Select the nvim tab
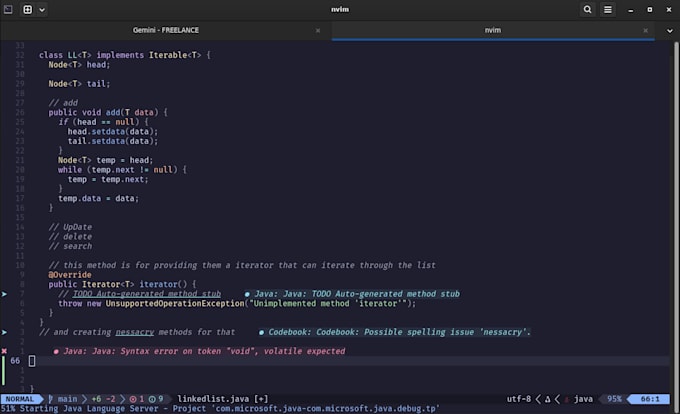Viewport: 680px width, 414px height. tap(493, 30)
